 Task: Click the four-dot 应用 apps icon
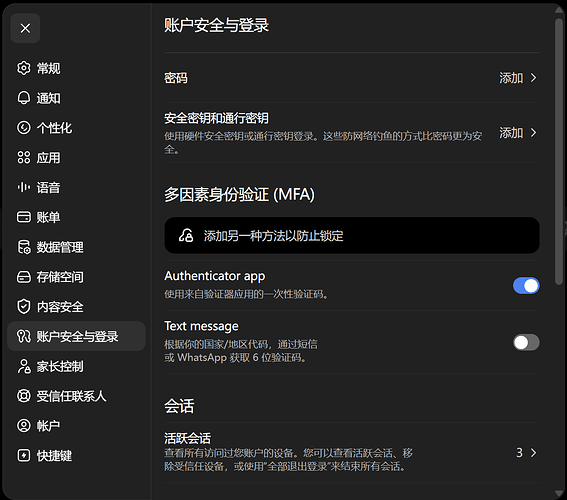tap(24, 158)
